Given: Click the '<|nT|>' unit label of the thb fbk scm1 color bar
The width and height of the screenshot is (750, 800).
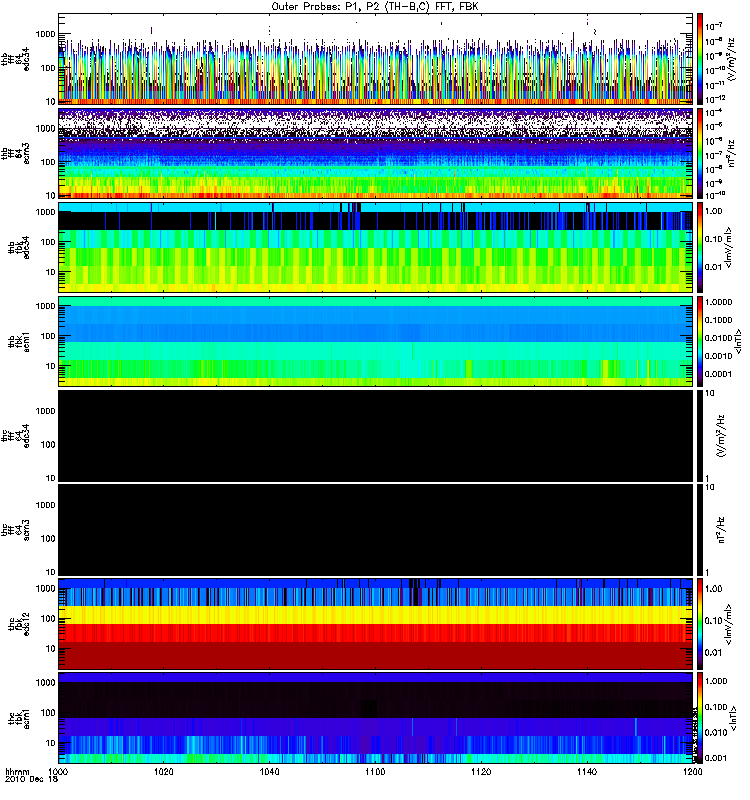Looking at the screenshot, I should pyautogui.click(x=738, y=341).
